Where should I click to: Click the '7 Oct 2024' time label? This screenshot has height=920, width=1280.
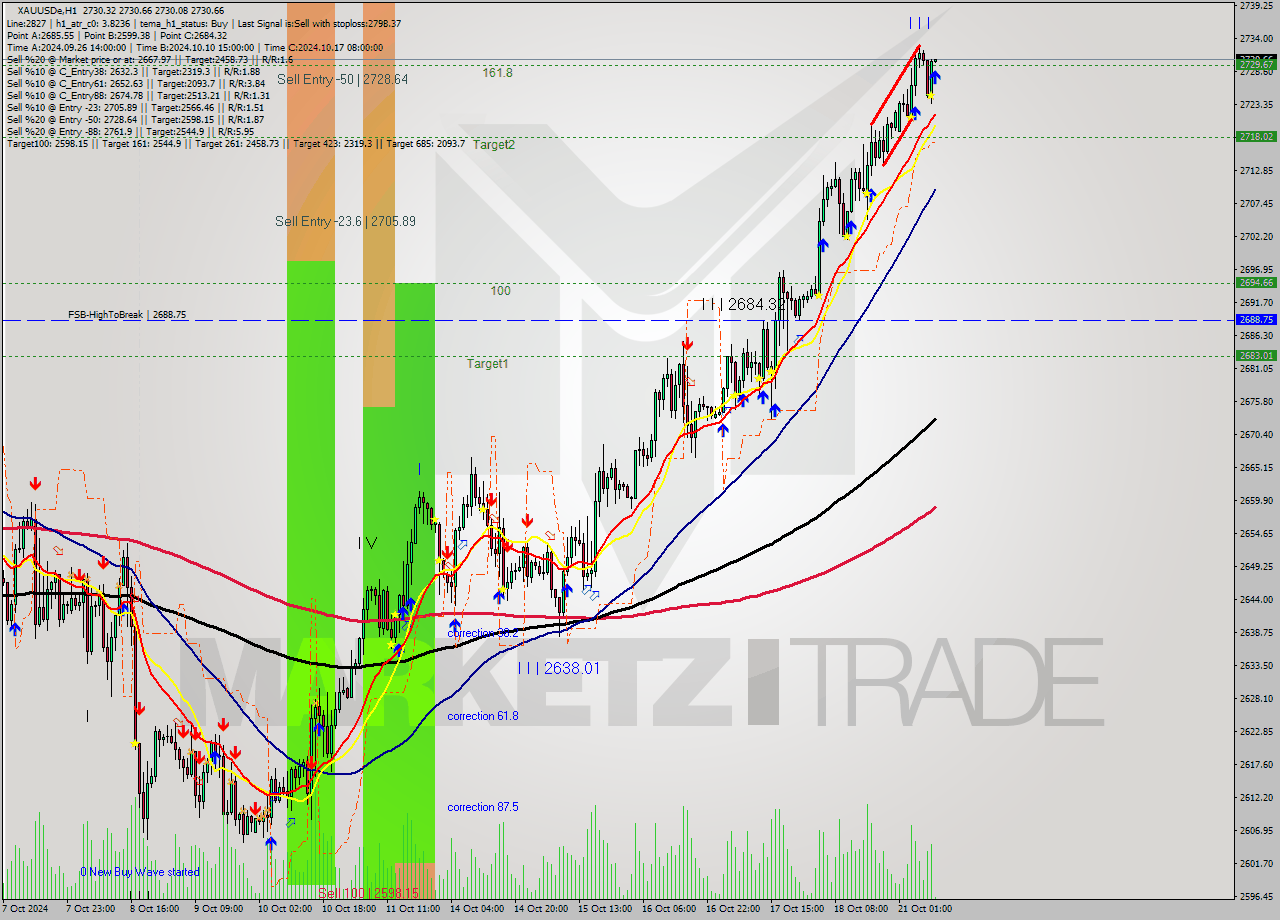click(25, 909)
